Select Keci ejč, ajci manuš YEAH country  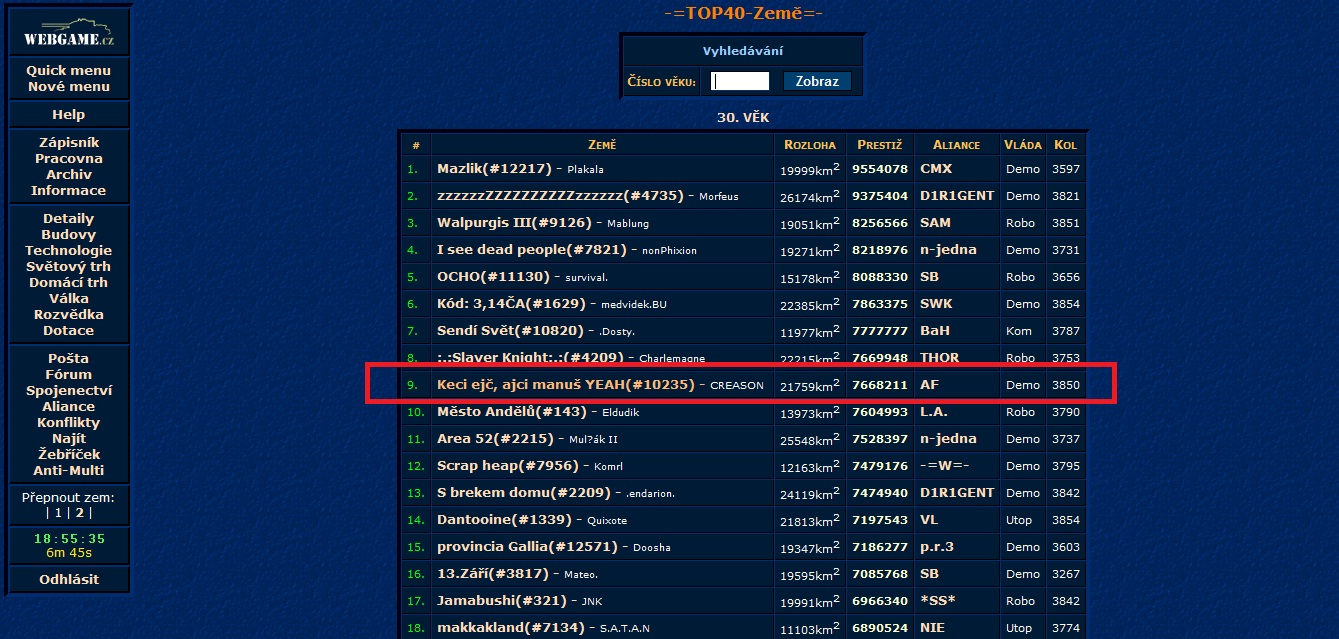coord(565,384)
